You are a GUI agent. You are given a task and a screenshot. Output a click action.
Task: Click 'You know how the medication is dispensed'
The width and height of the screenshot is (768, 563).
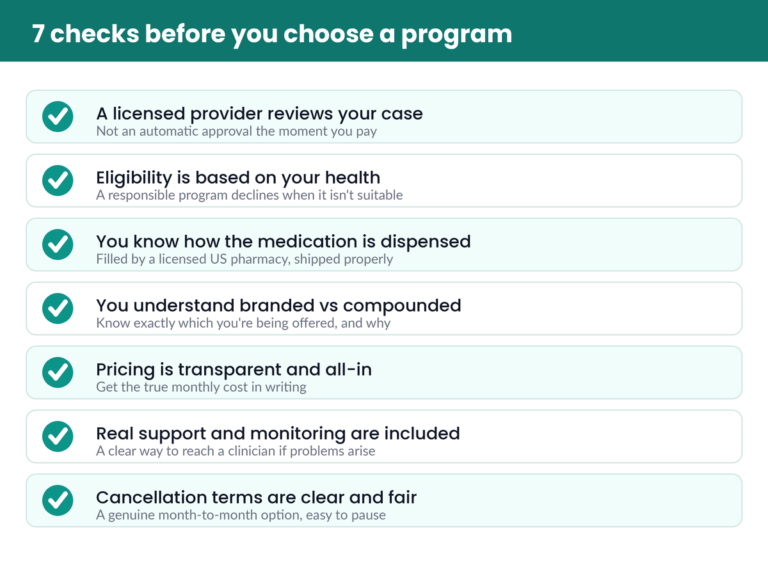pos(283,241)
